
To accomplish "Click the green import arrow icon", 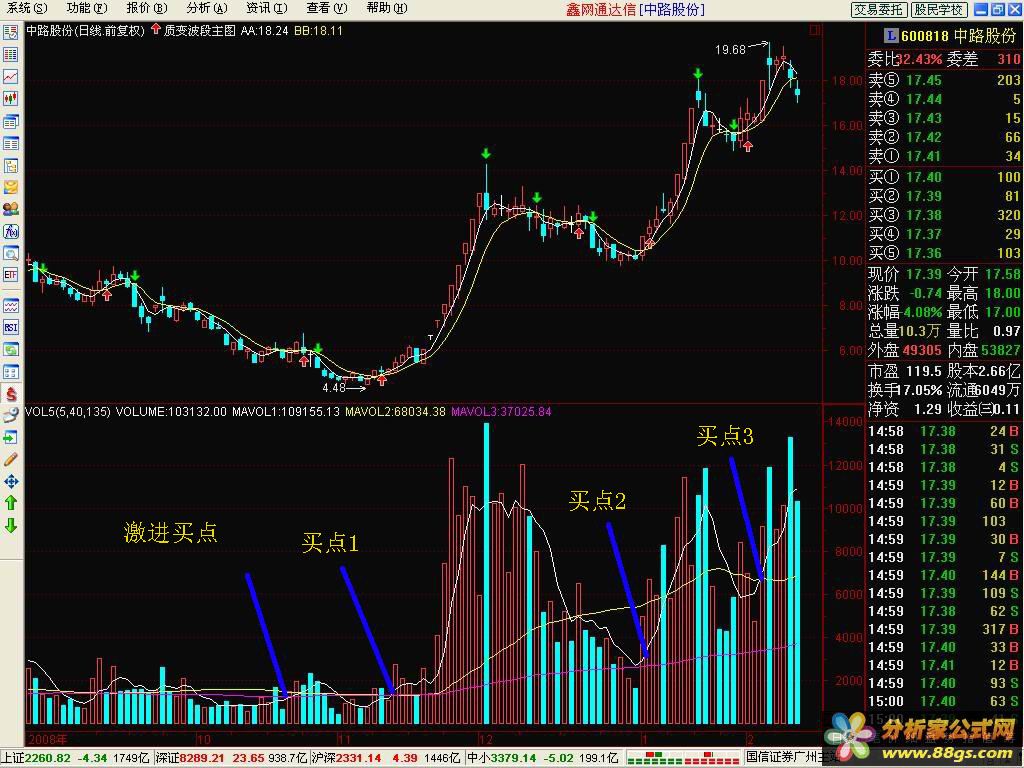I will tap(10, 438).
